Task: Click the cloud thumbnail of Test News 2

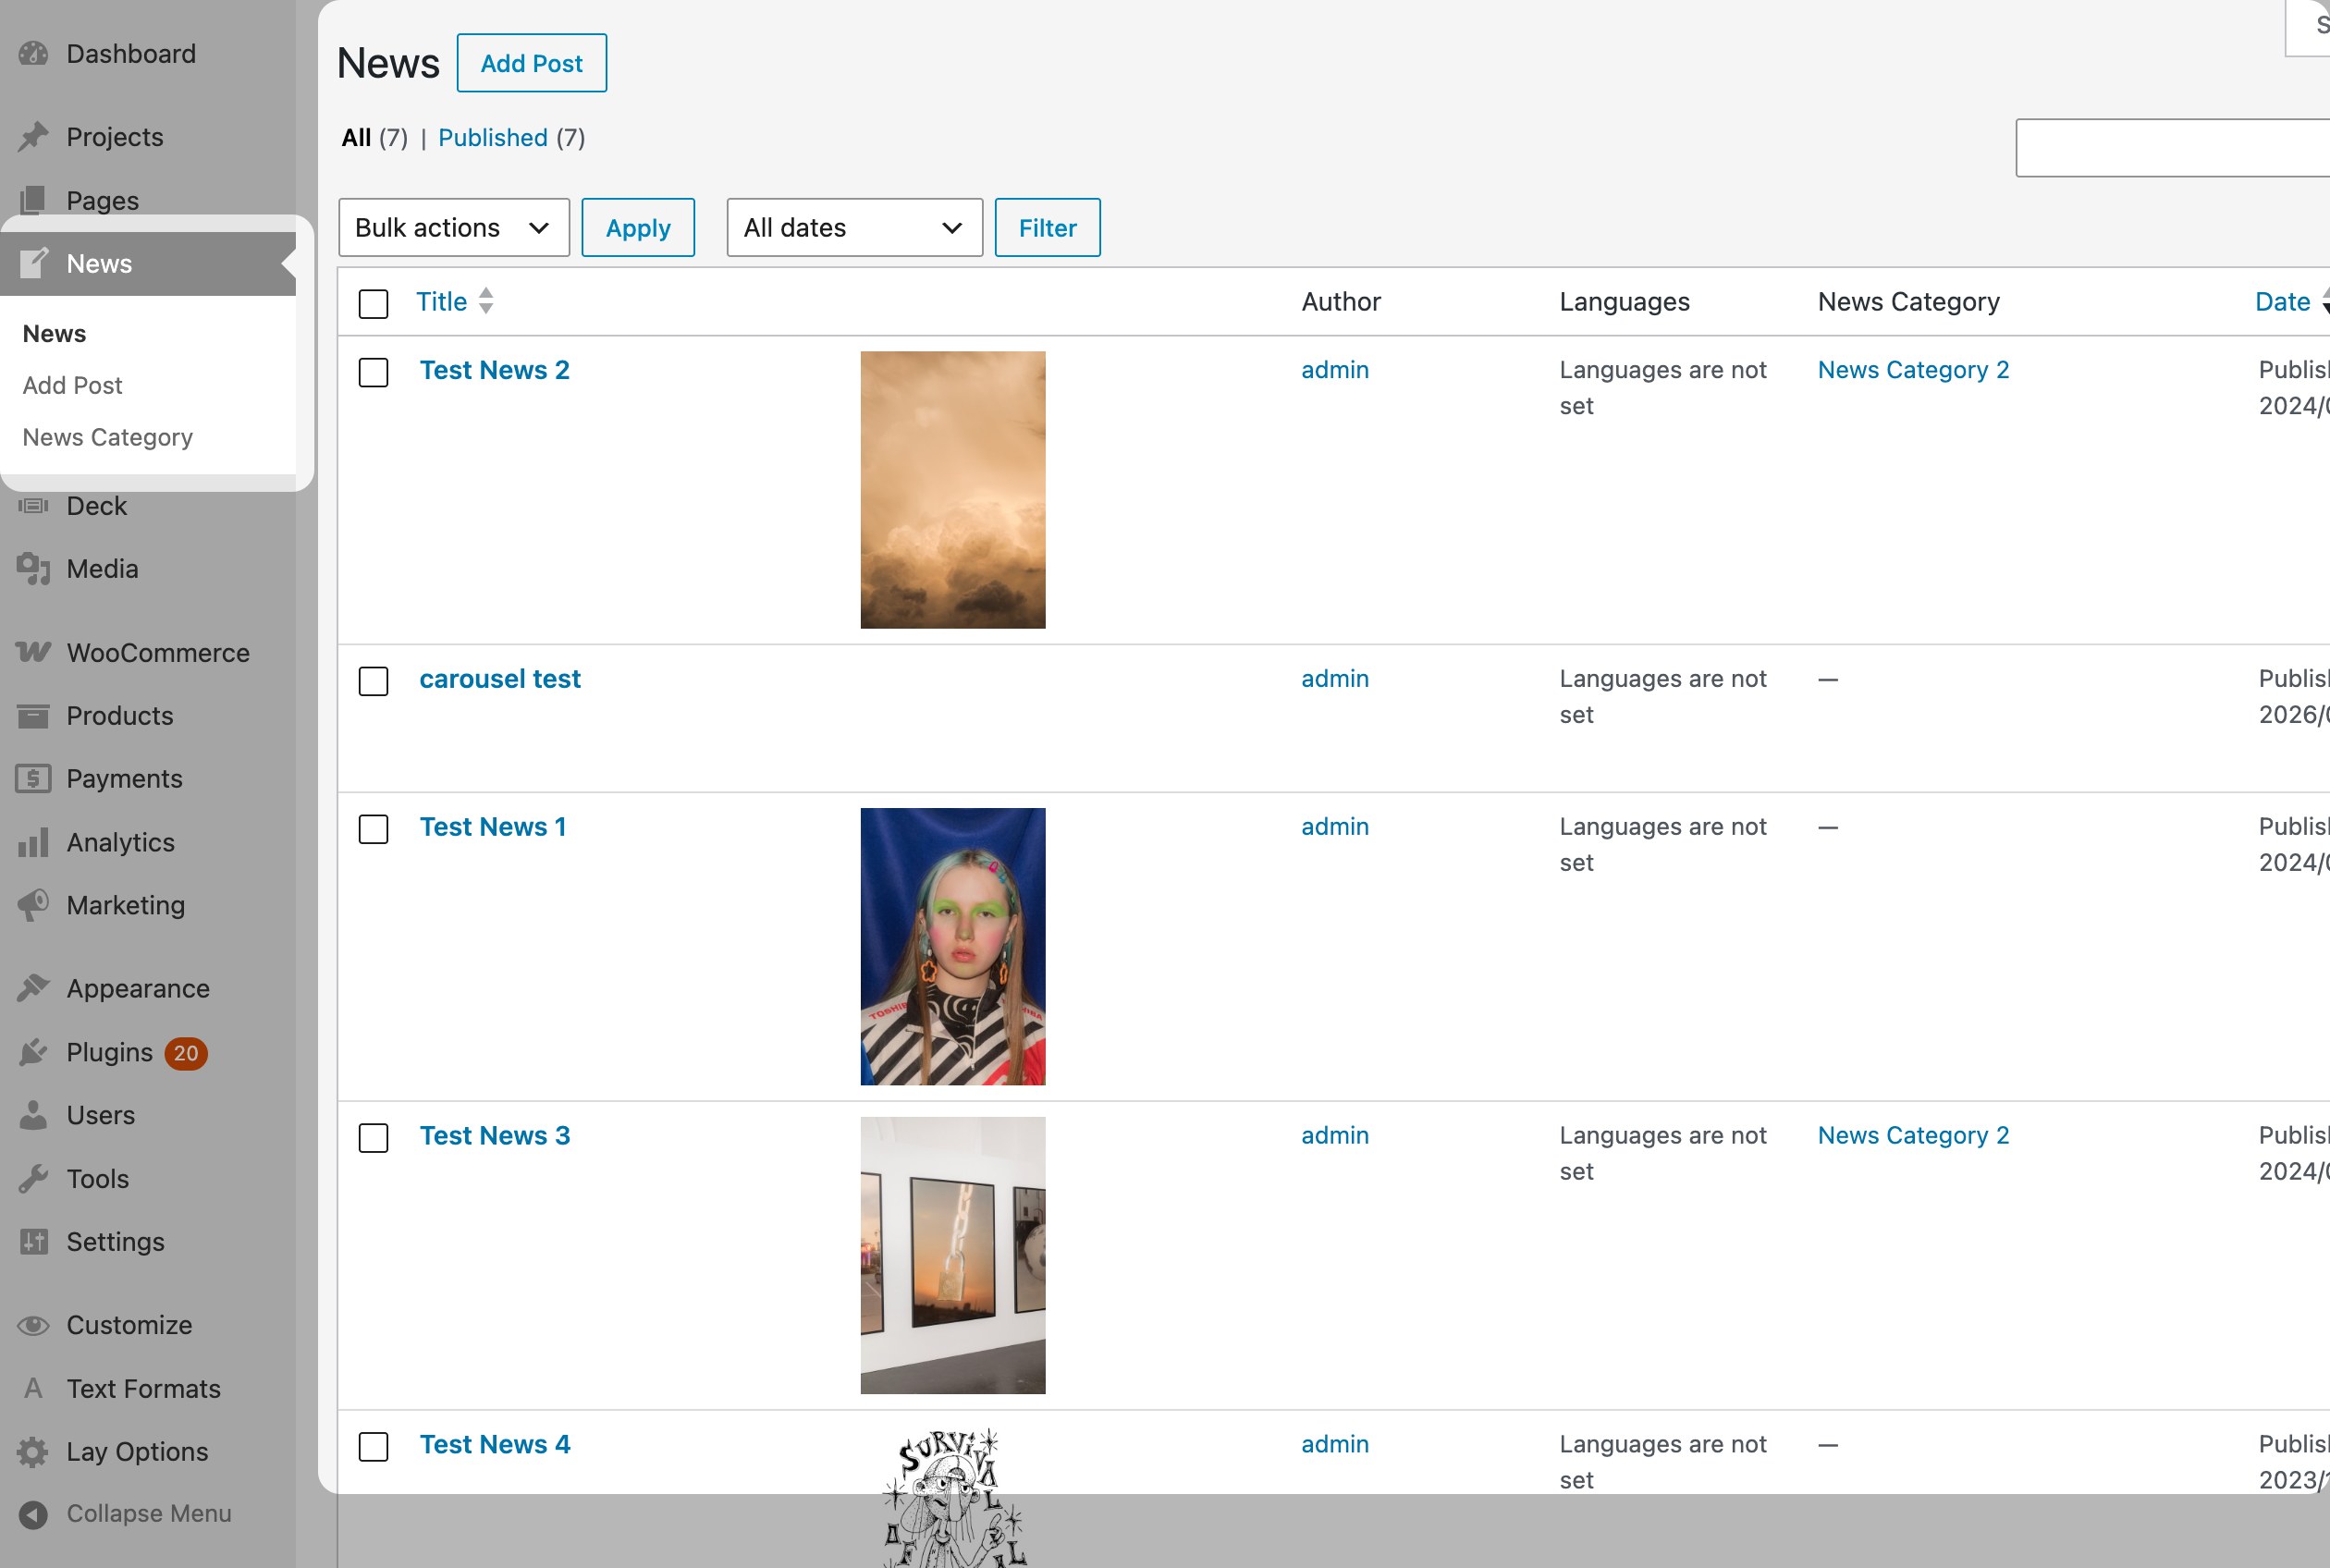Action: pos(953,490)
